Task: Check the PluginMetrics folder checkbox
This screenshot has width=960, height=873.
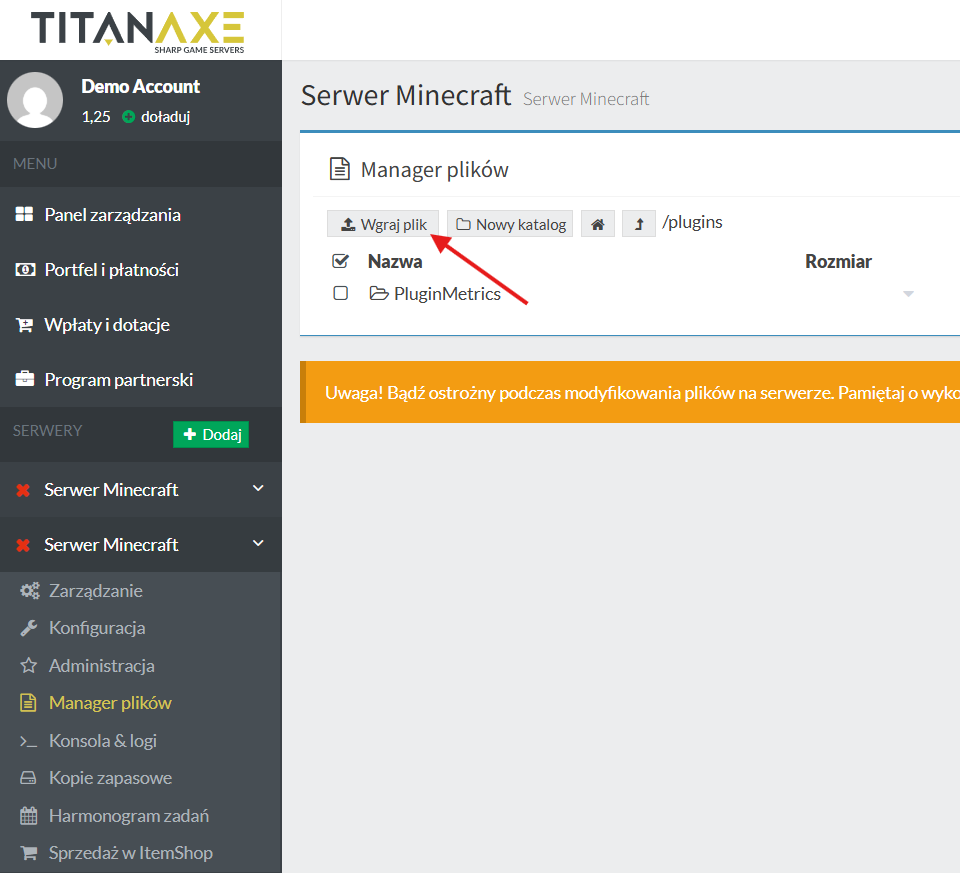Action: pyautogui.click(x=340, y=294)
